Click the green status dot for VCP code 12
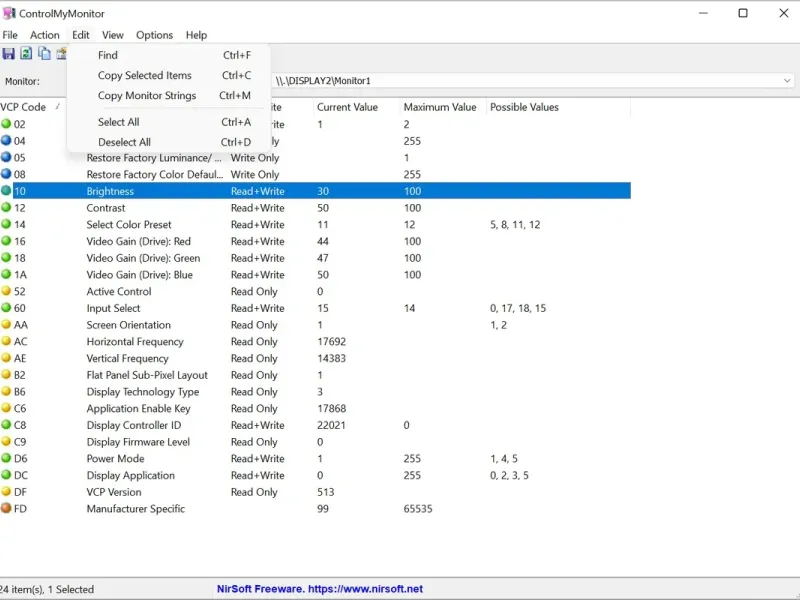 pyautogui.click(x=6, y=208)
